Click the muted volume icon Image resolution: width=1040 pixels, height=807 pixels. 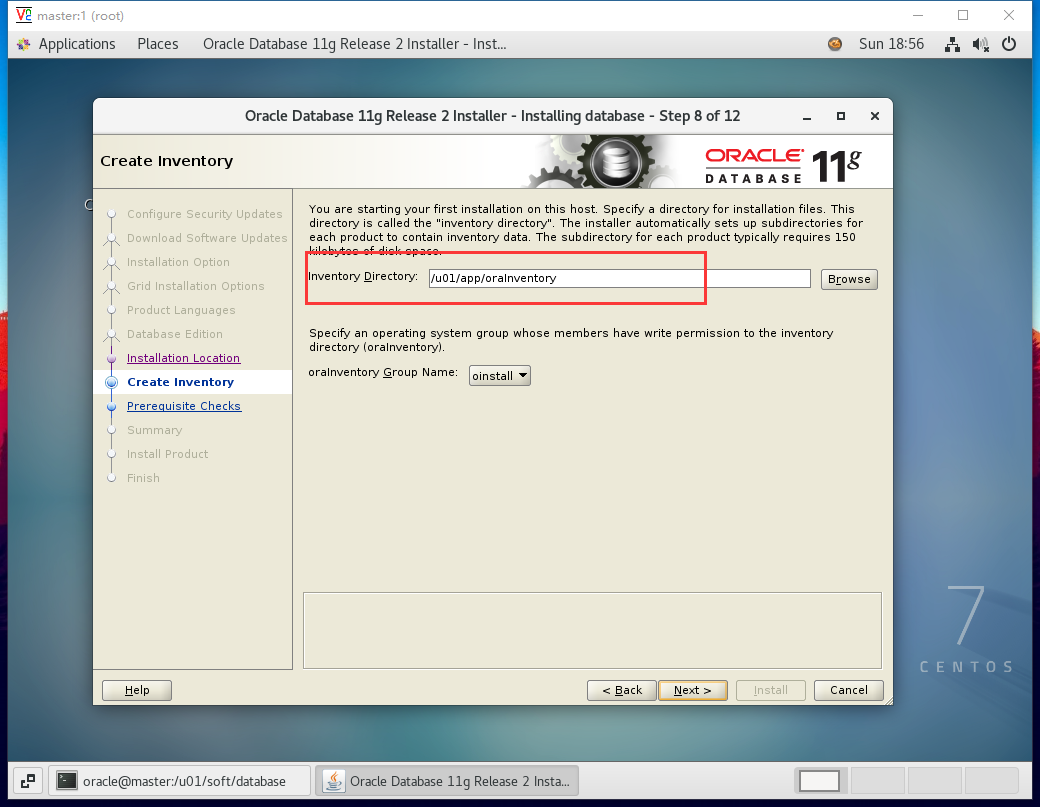click(x=980, y=44)
